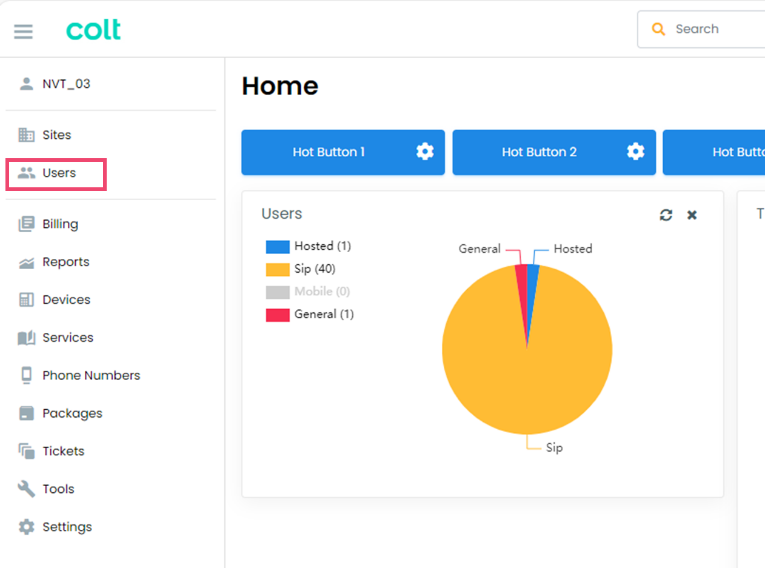Click the Settings gear icon in sidebar

click(26, 527)
